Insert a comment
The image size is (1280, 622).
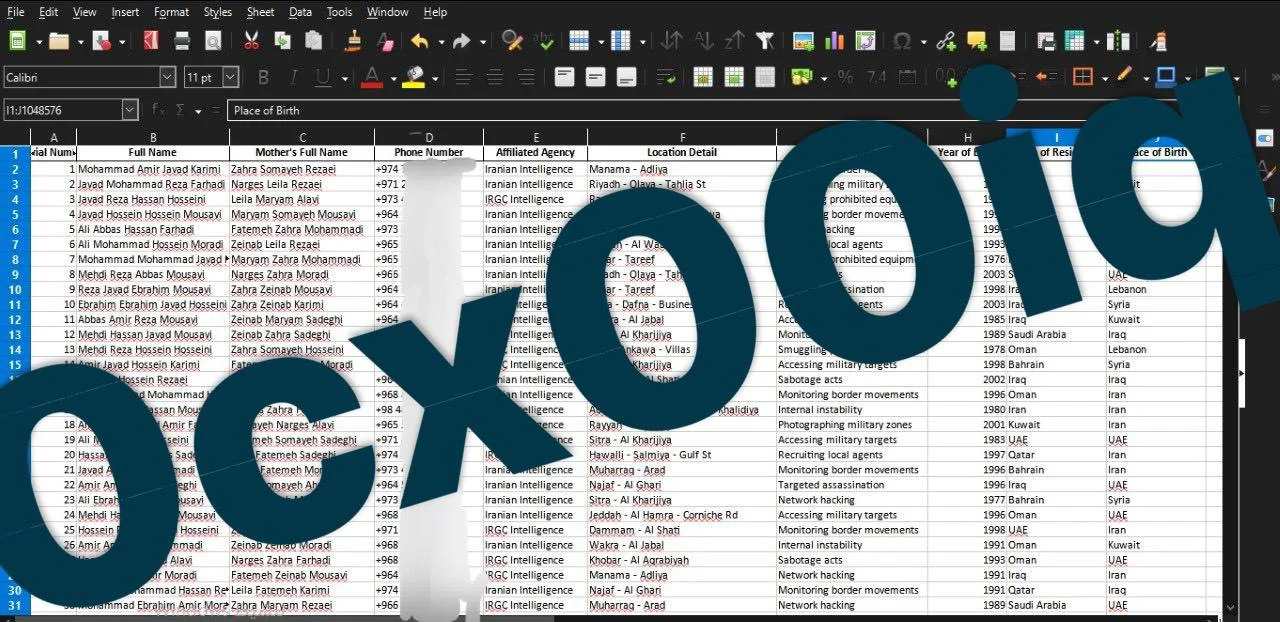[x=976, y=41]
